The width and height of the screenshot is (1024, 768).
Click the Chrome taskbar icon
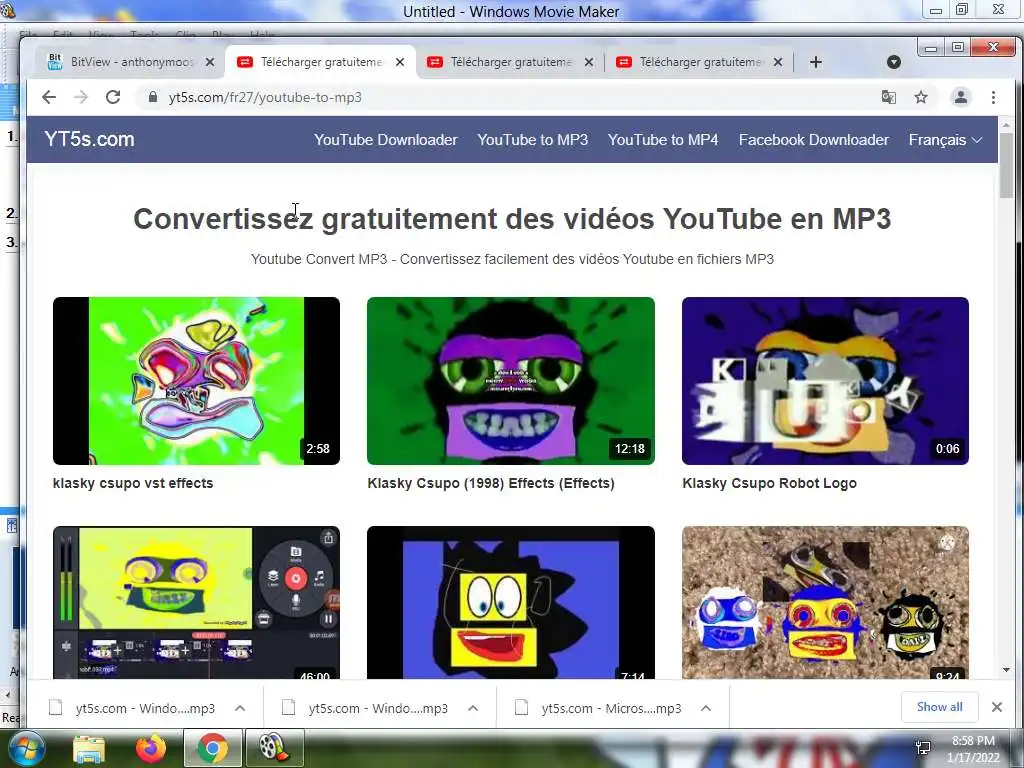click(213, 748)
